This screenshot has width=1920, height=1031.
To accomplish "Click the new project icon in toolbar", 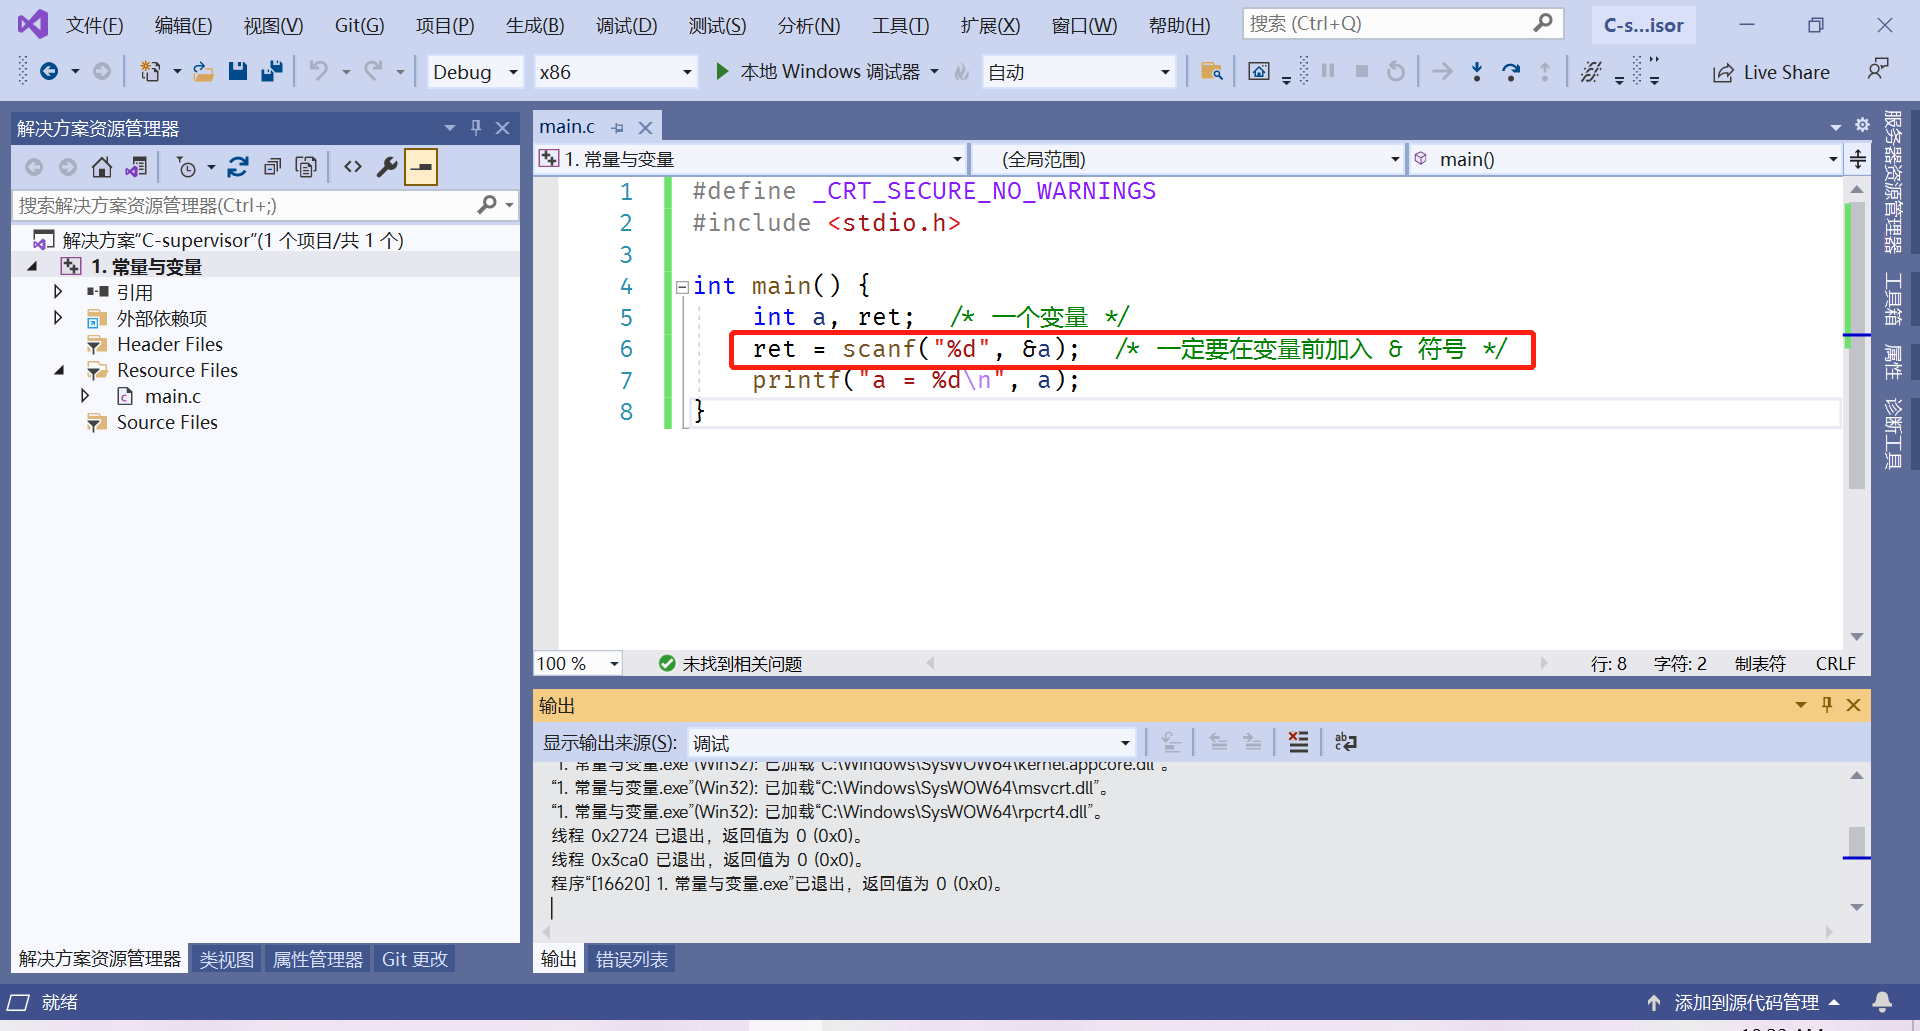I will (x=150, y=71).
